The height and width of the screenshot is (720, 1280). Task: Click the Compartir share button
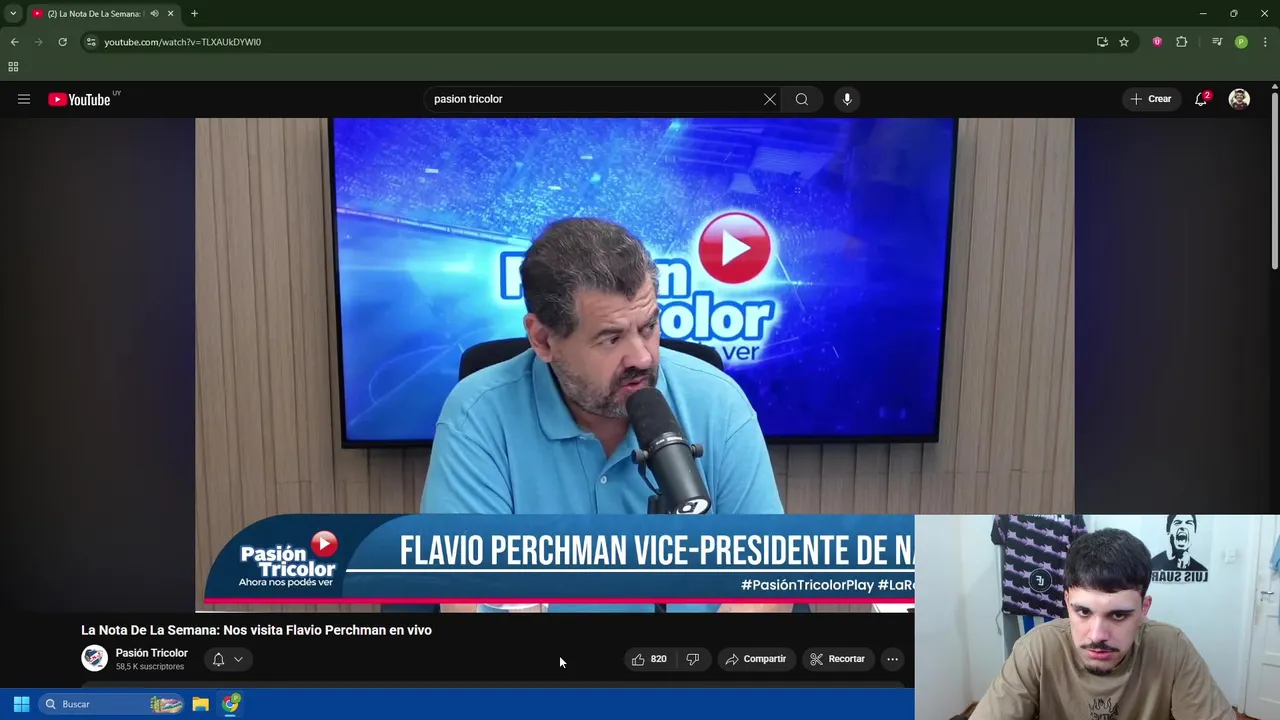point(756,659)
